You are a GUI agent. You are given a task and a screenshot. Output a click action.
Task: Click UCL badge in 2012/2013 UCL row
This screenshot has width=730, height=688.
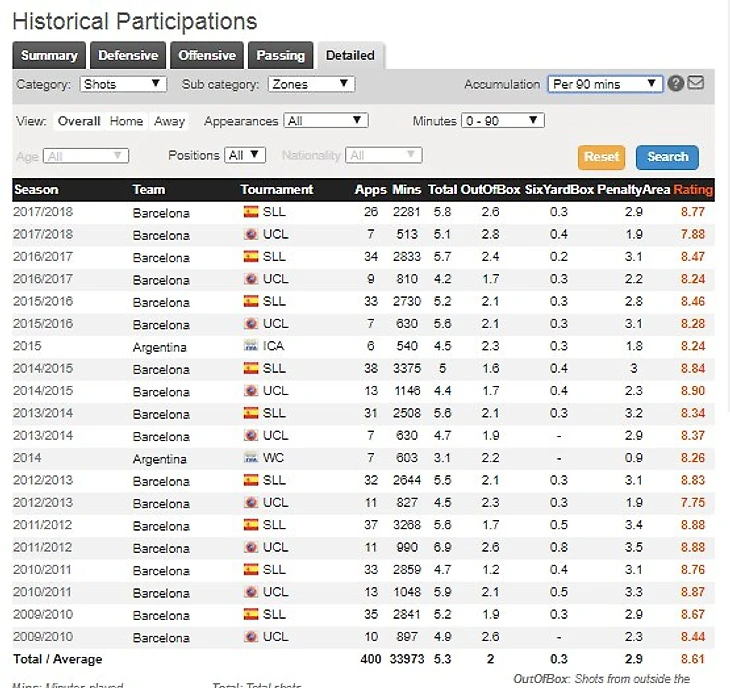point(250,502)
